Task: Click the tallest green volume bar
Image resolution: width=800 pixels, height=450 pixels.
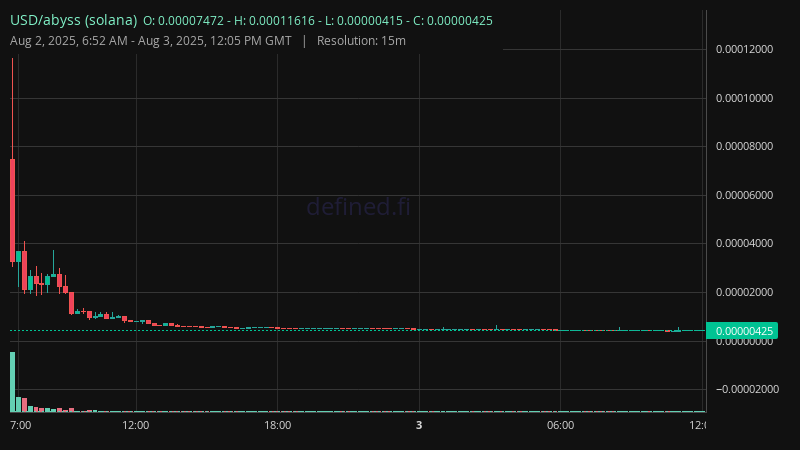Action: (x=12, y=382)
